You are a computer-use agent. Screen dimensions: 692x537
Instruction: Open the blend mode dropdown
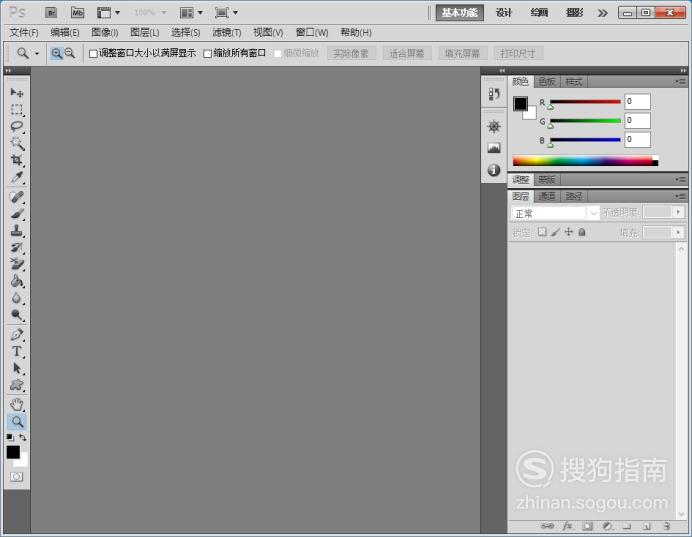[x=555, y=214]
